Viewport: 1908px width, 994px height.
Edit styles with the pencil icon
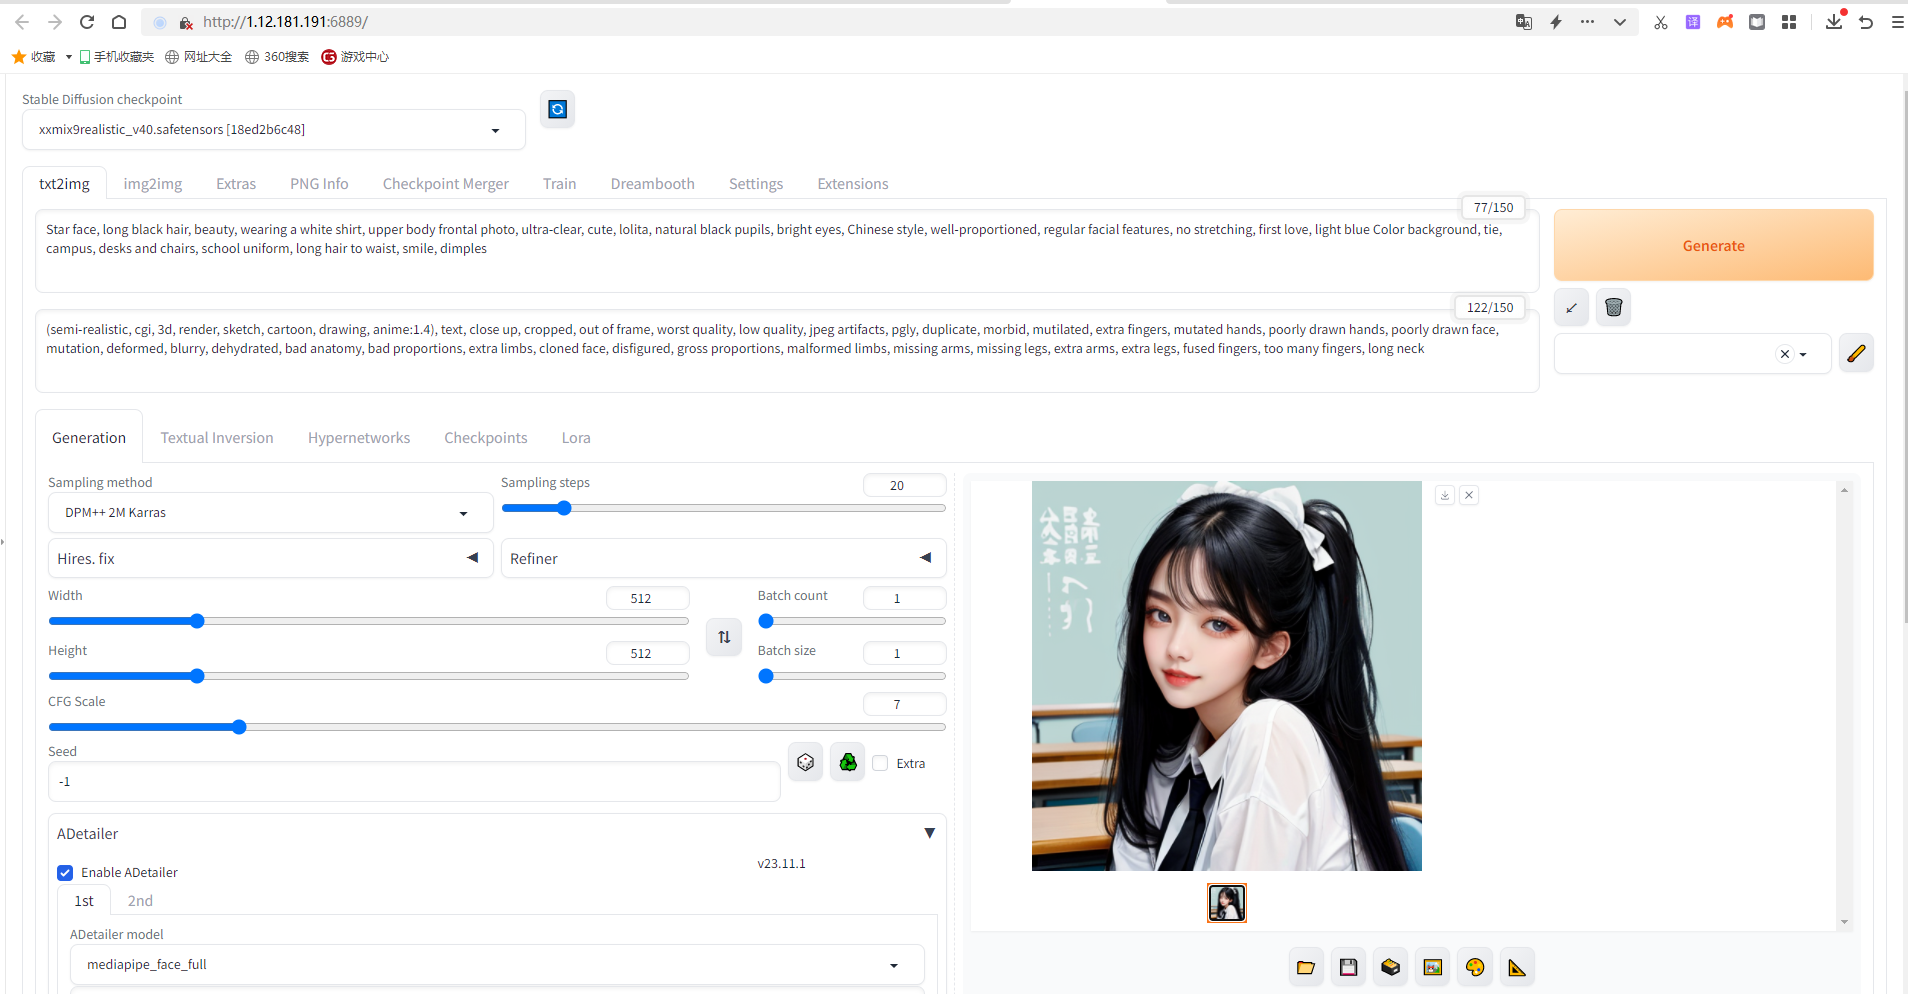tap(1857, 353)
